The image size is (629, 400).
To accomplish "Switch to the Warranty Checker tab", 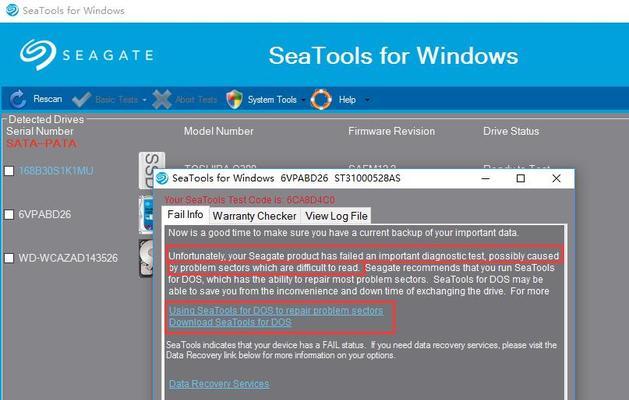I will (254, 216).
